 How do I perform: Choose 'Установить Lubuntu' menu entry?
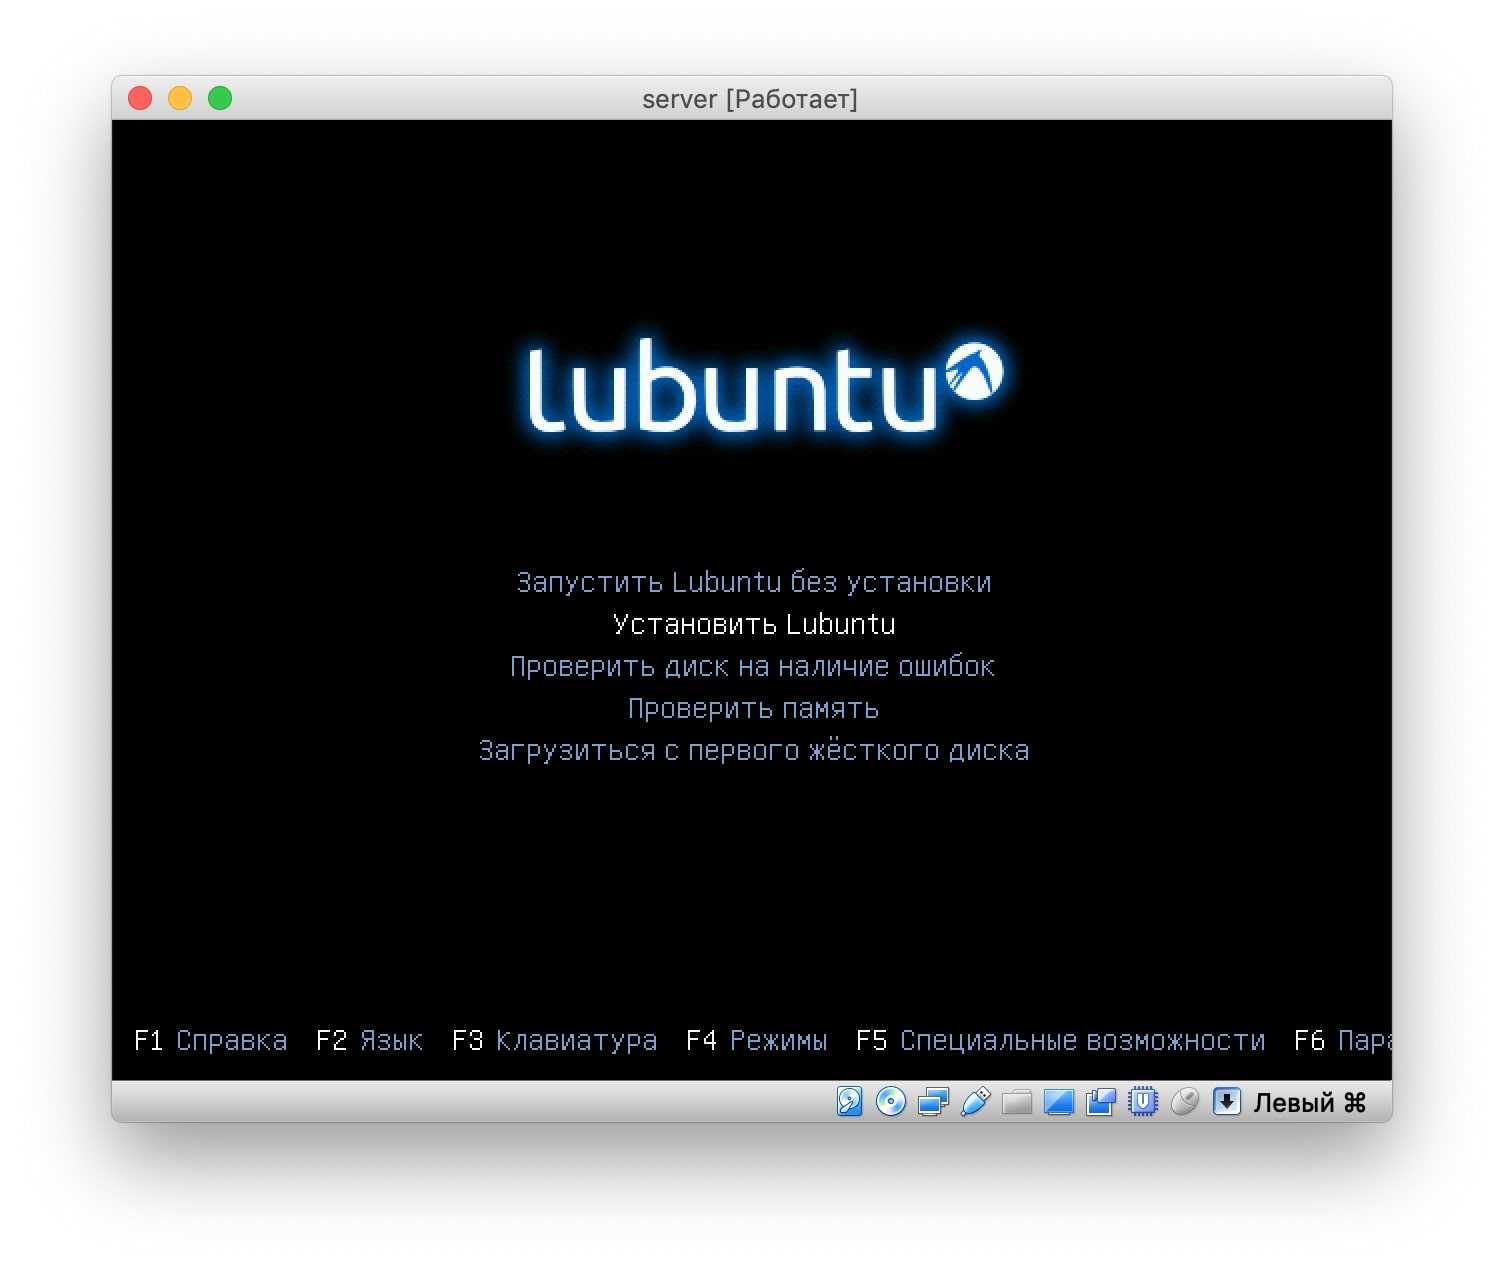click(x=753, y=624)
